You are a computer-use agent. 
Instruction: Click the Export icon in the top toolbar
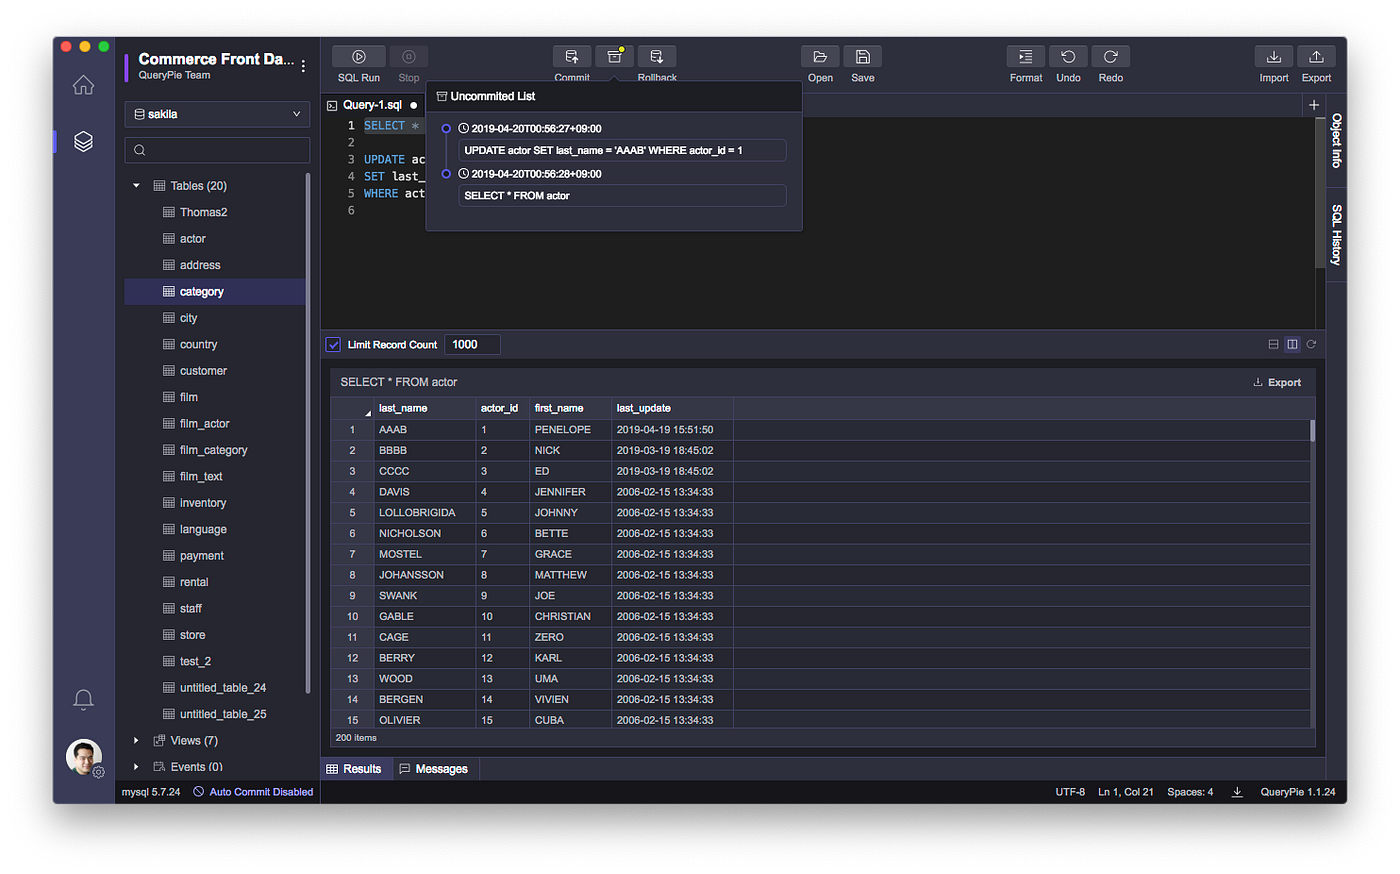(1316, 57)
